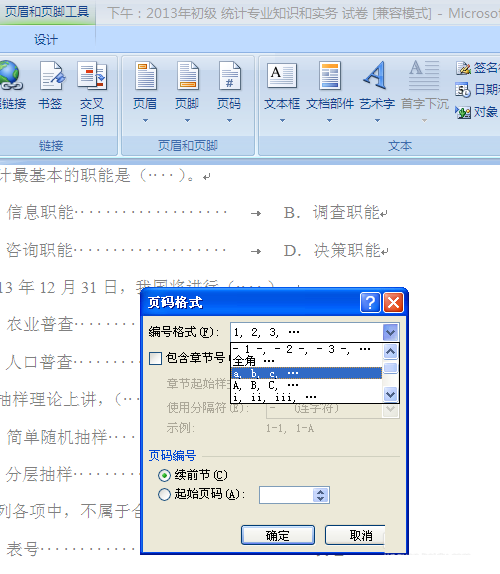Click the text 'B. 调查职能' in the document
The height and width of the screenshot is (574, 500).
[331, 212]
